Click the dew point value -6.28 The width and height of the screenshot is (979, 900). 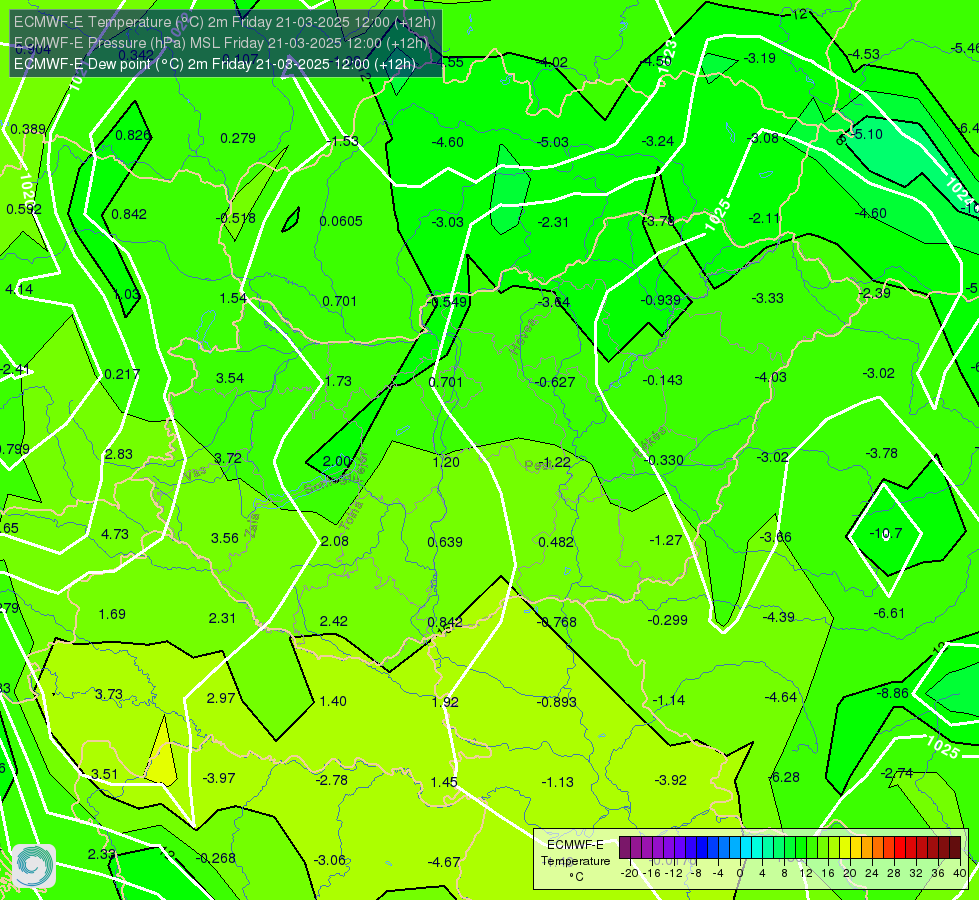(x=784, y=777)
